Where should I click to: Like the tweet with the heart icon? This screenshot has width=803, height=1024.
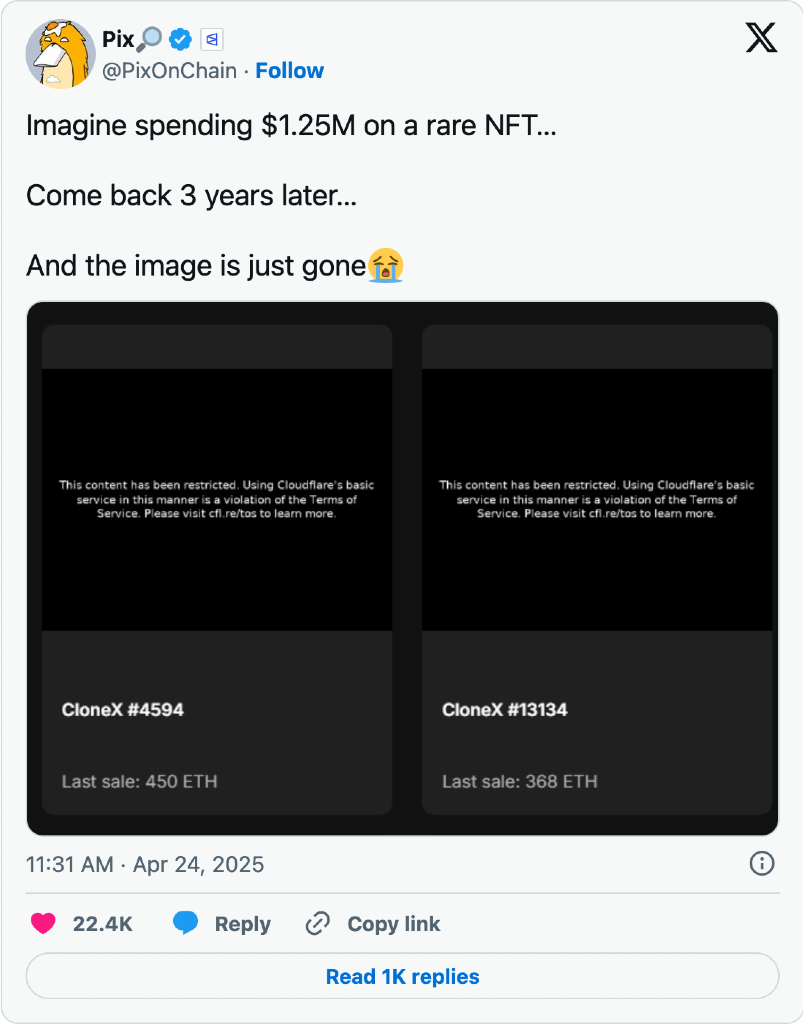tap(43, 923)
